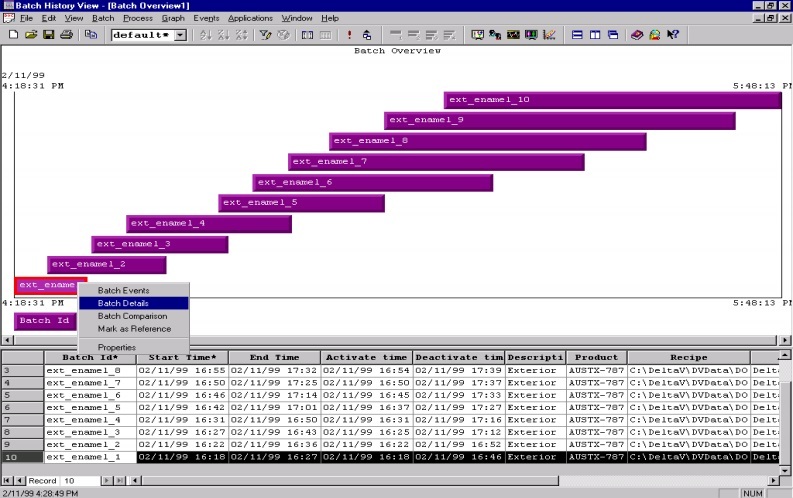Go to first record navigation button
This screenshot has height=498, width=793.
8,481
